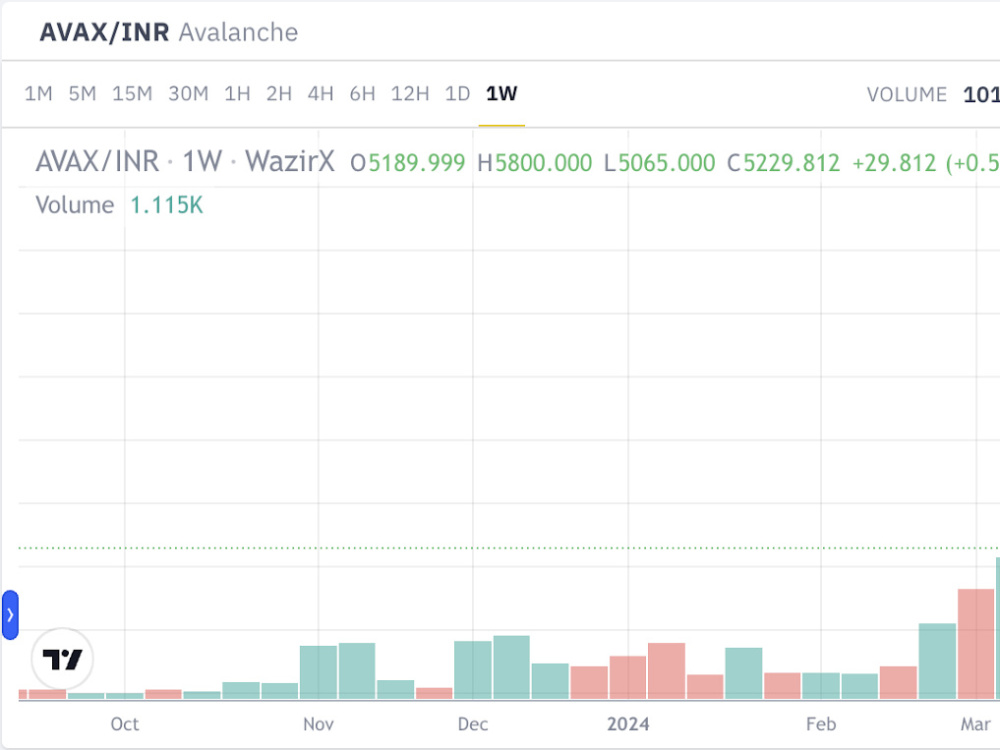Click the volume value 1.115K
Screen dimensions: 1000x750
pyautogui.click(x=166, y=205)
